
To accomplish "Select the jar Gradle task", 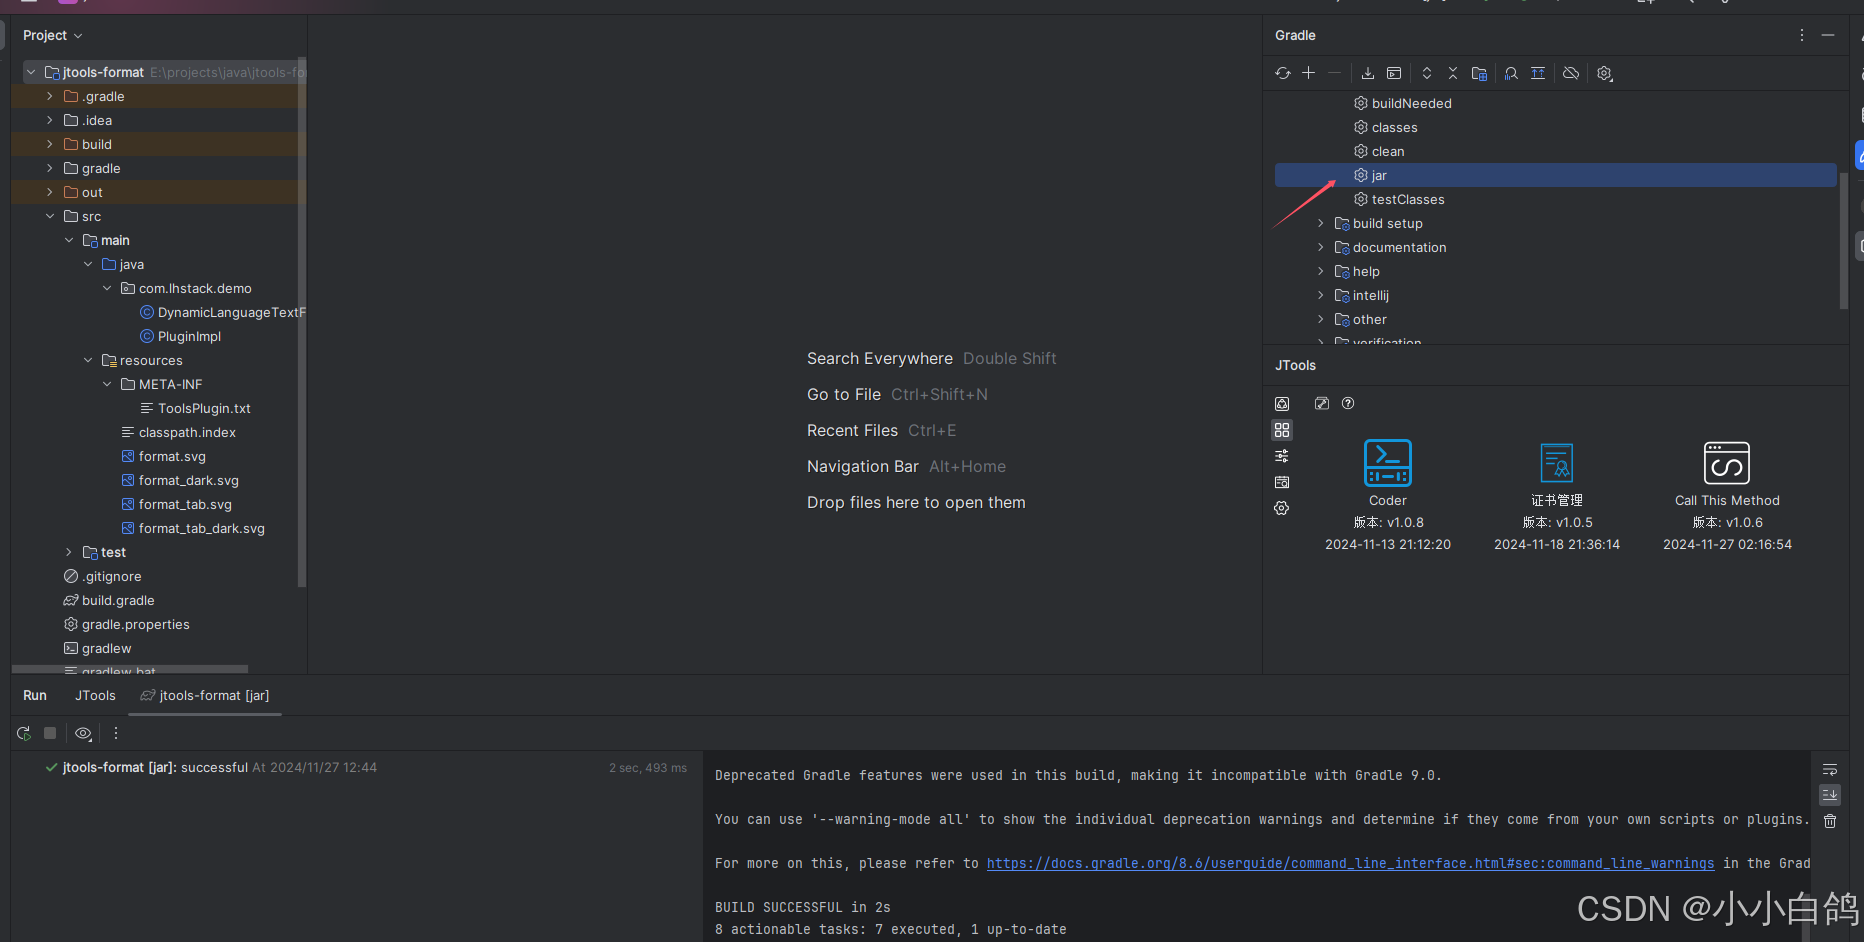I will (x=1555, y=175).
